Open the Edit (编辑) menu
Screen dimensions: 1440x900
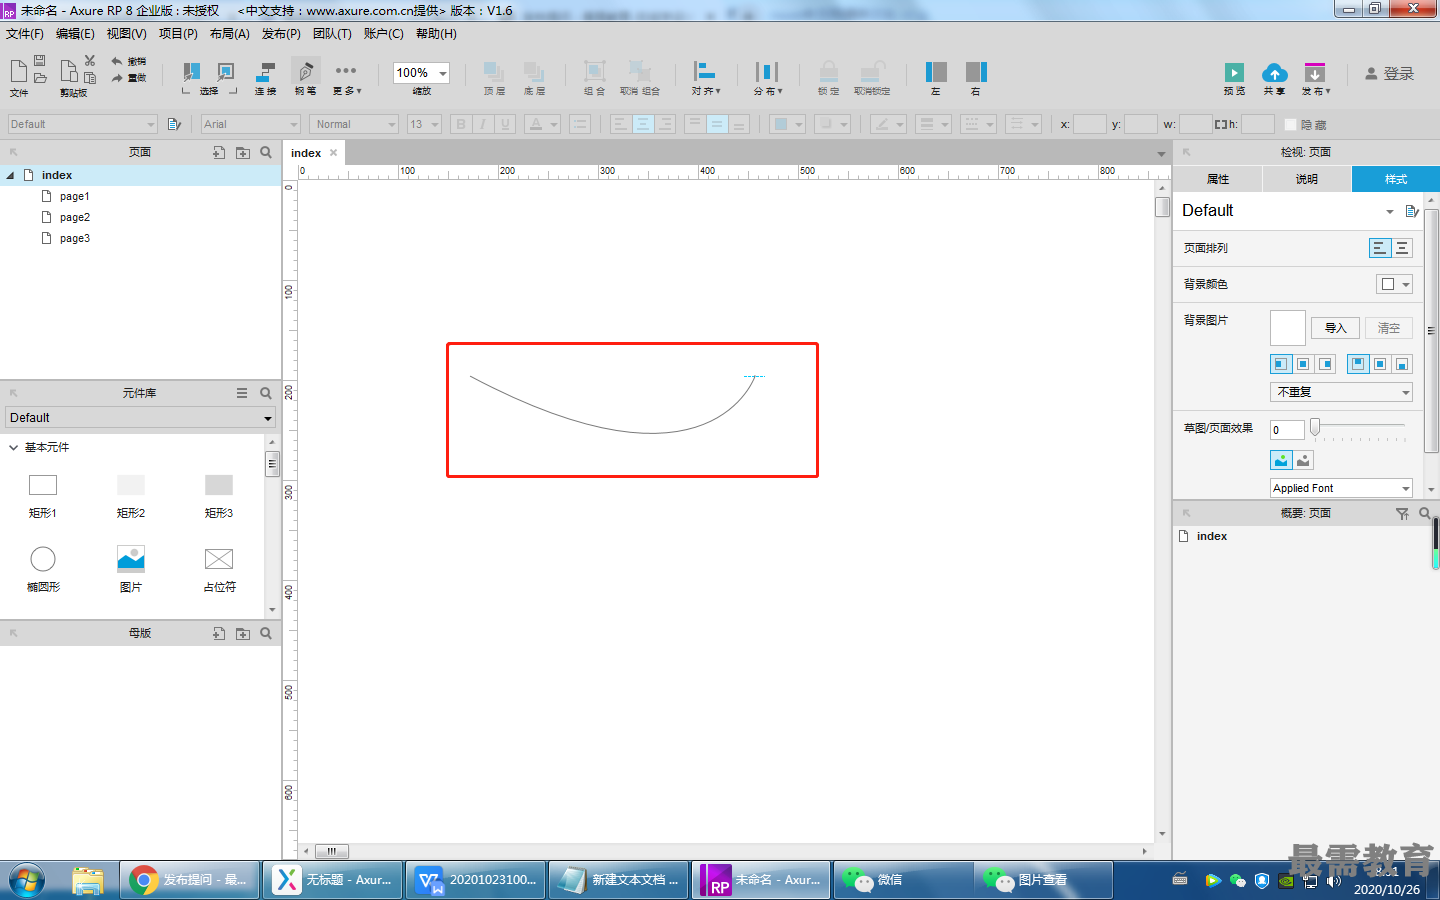pos(75,34)
